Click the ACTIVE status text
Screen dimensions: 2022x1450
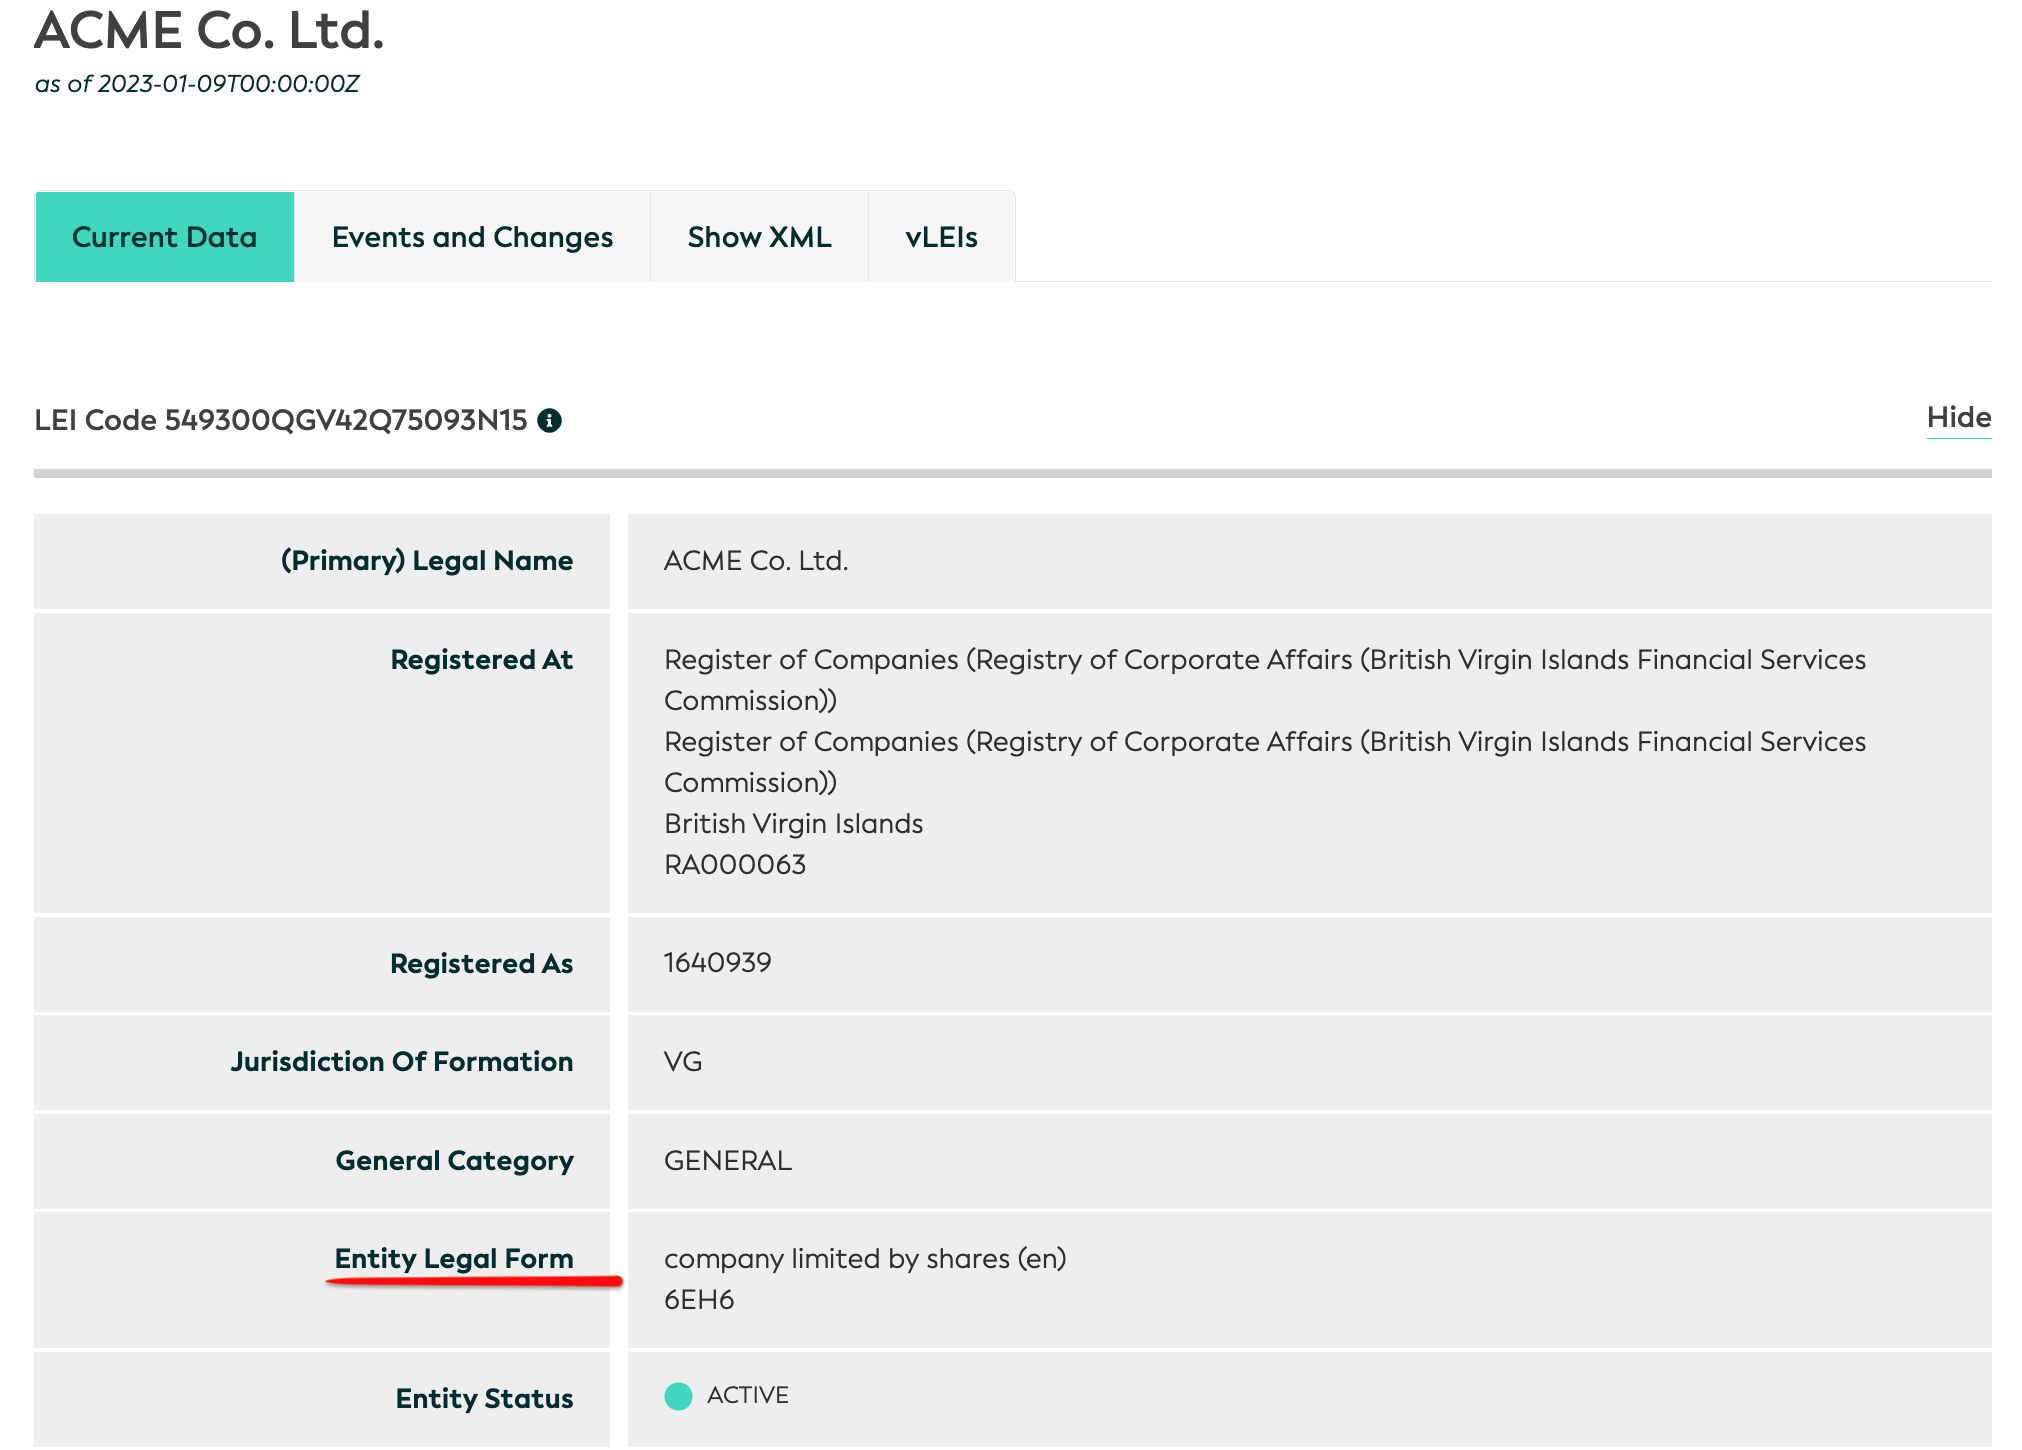coord(748,1396)
